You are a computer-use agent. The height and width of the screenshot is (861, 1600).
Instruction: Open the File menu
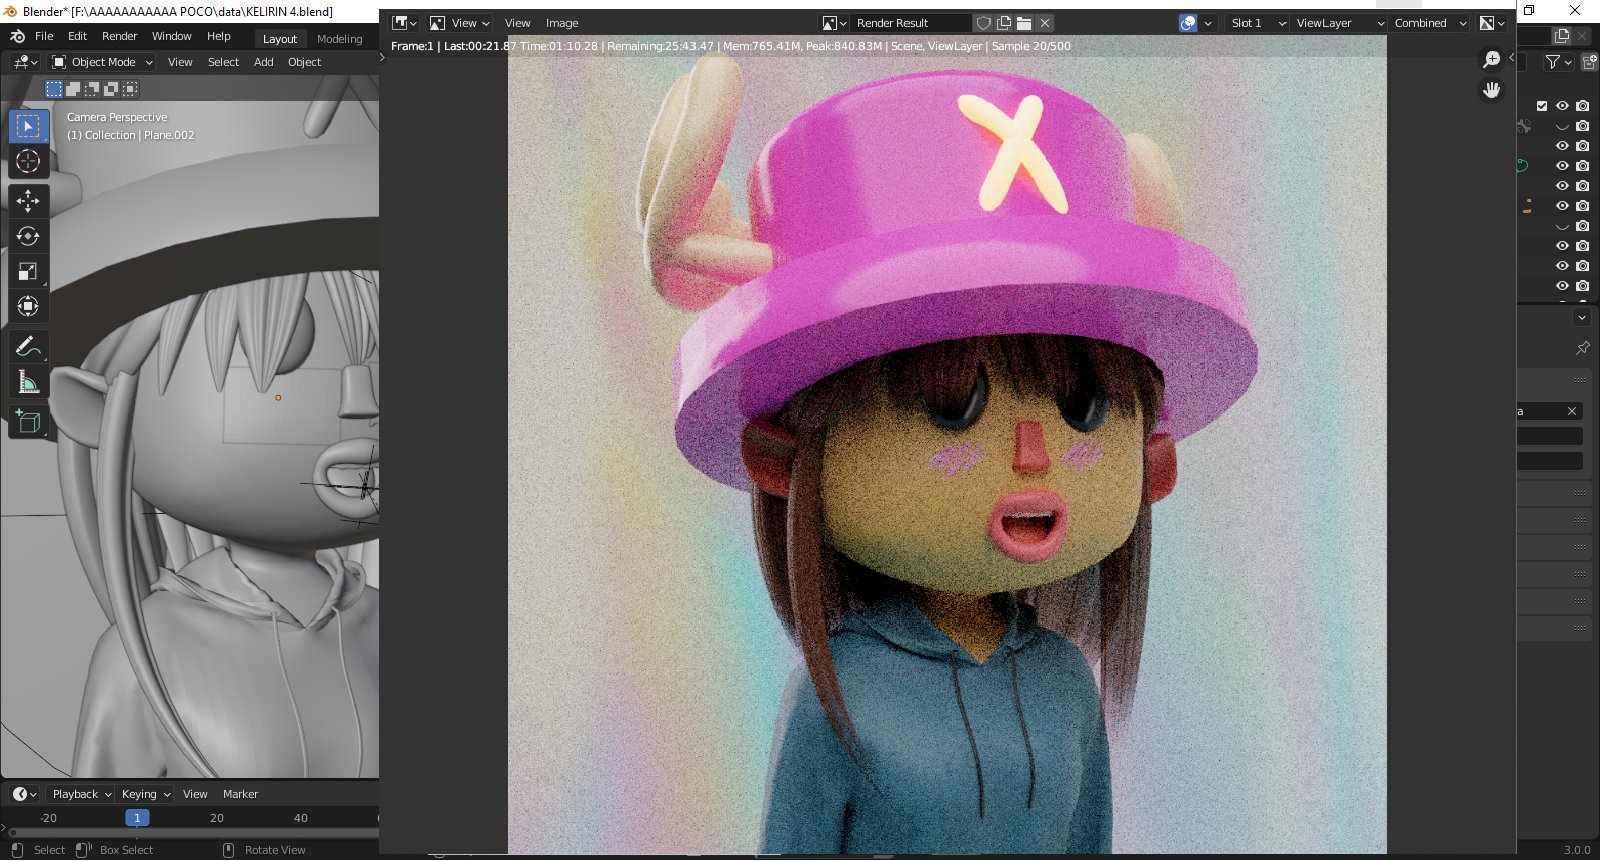point(44,36)
